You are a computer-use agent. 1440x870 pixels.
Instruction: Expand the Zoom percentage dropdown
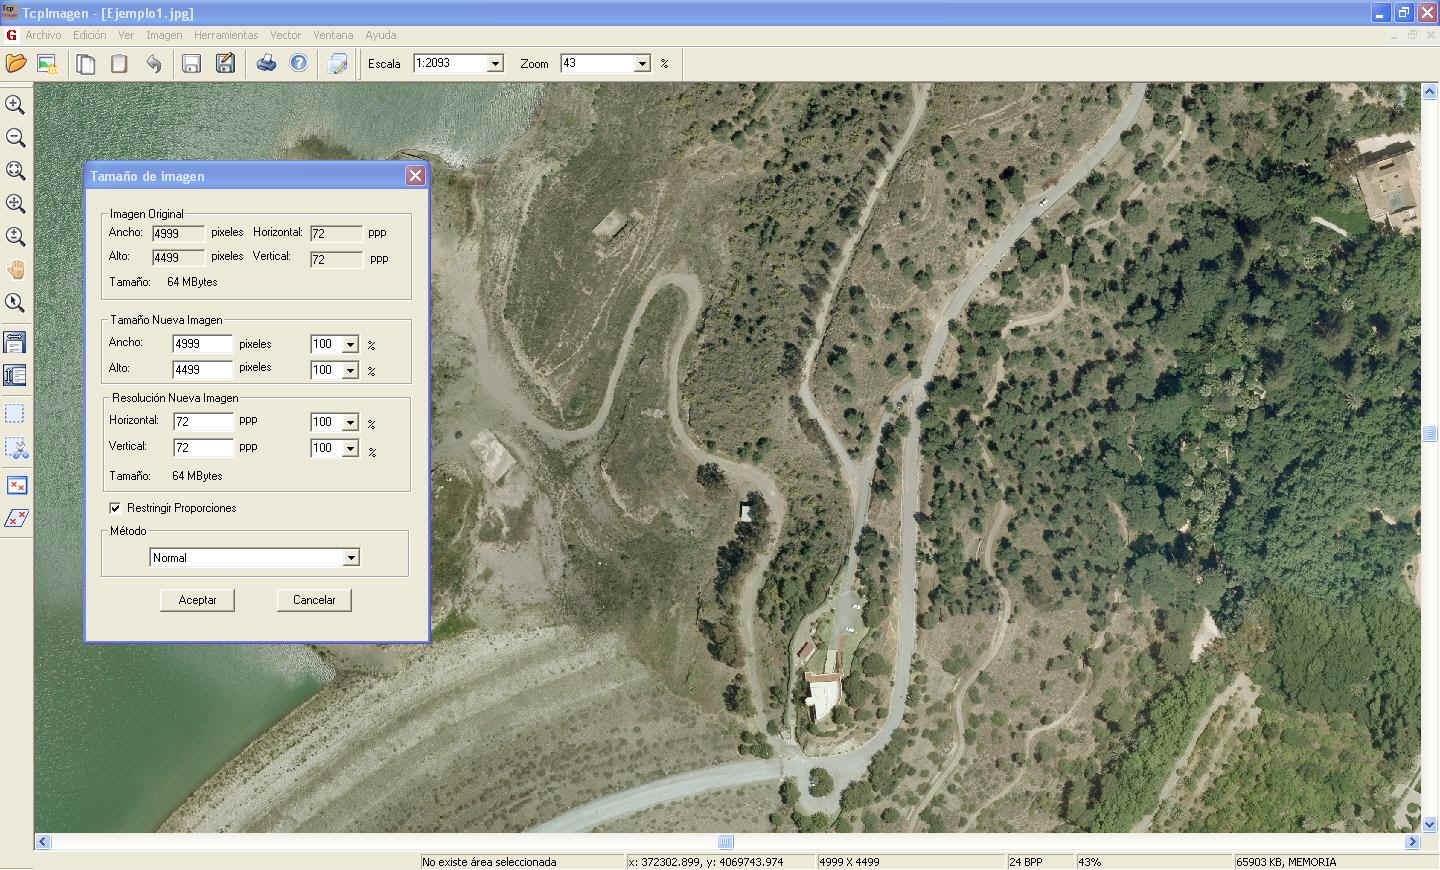coord(642,64)
